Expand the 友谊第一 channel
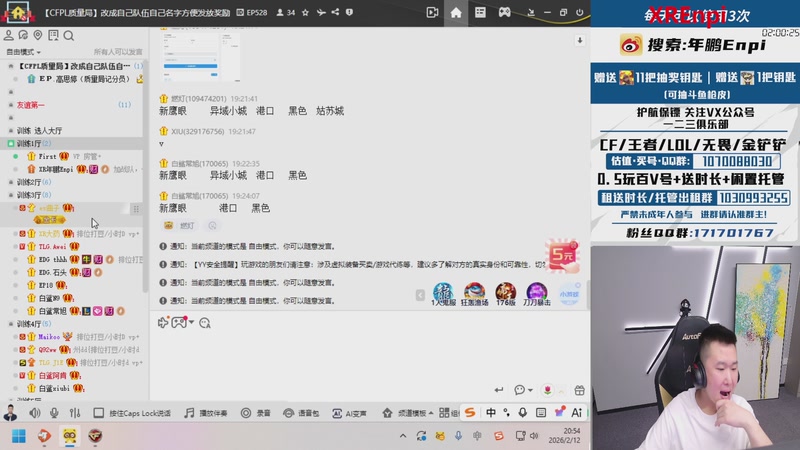 [11, 105]
